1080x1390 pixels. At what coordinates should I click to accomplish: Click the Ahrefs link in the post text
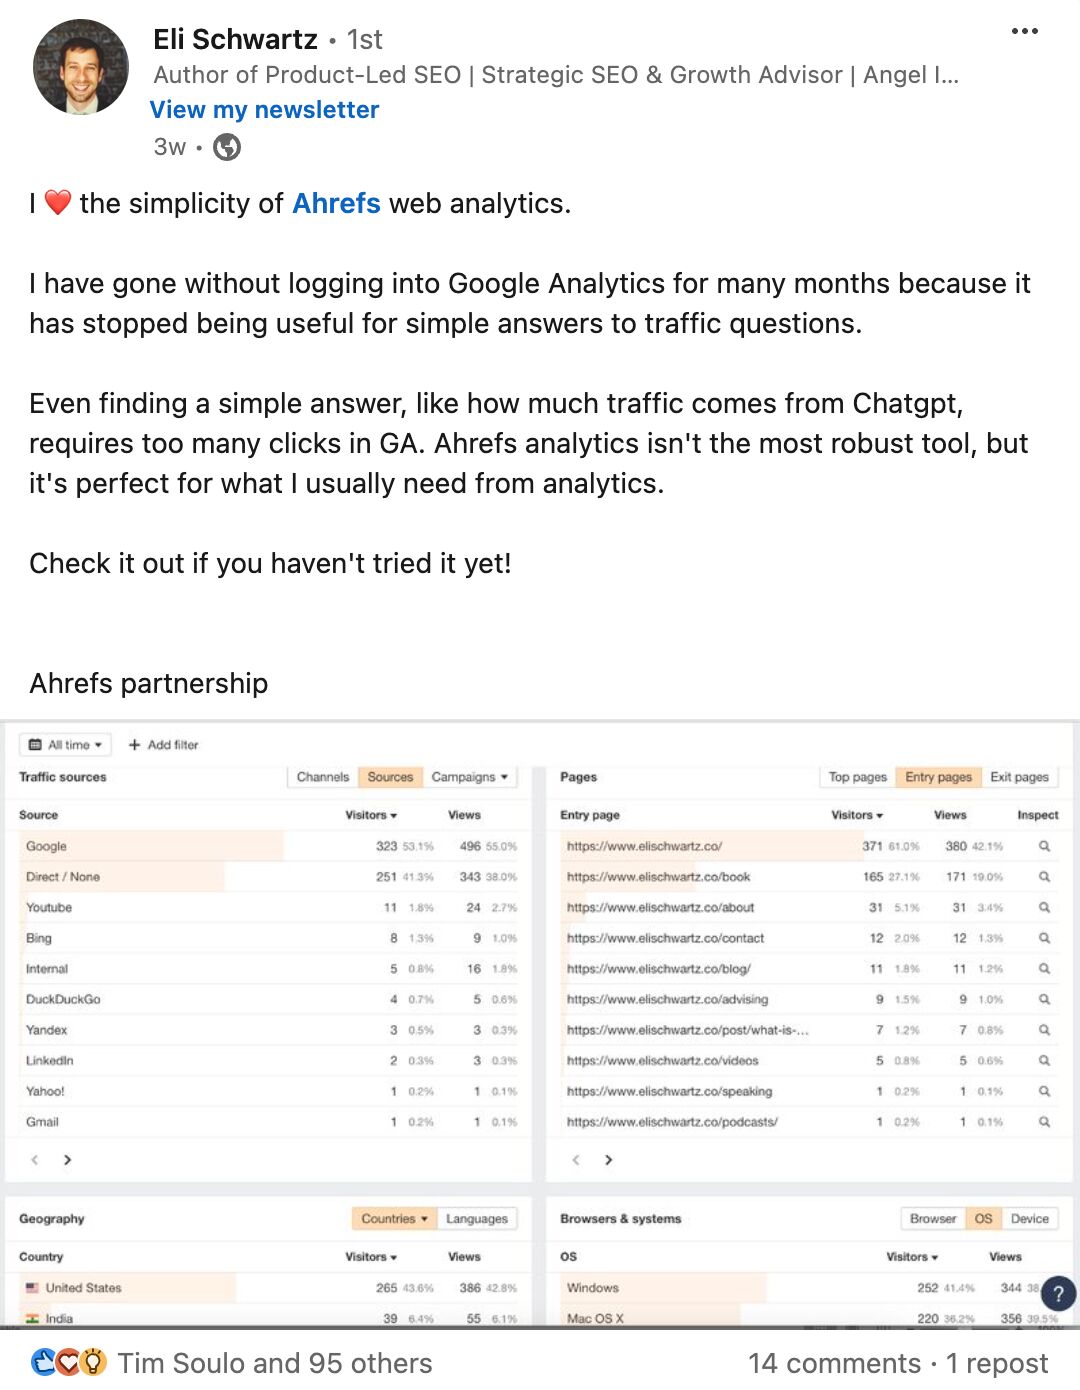[x=336, y=203]
